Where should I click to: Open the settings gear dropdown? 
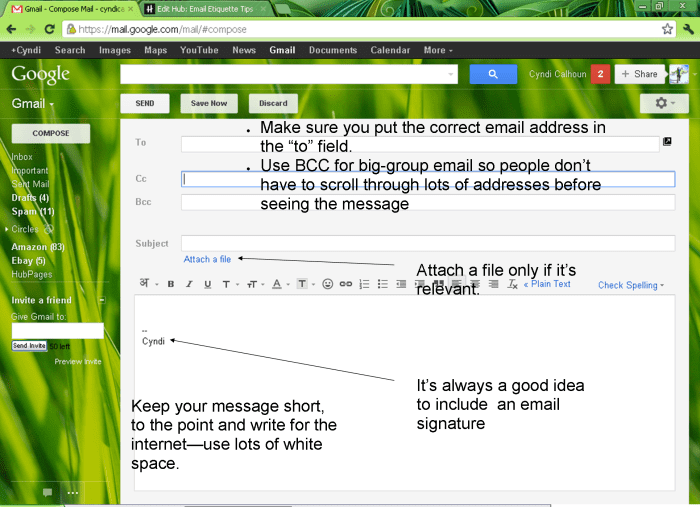(x=664, y=103)
